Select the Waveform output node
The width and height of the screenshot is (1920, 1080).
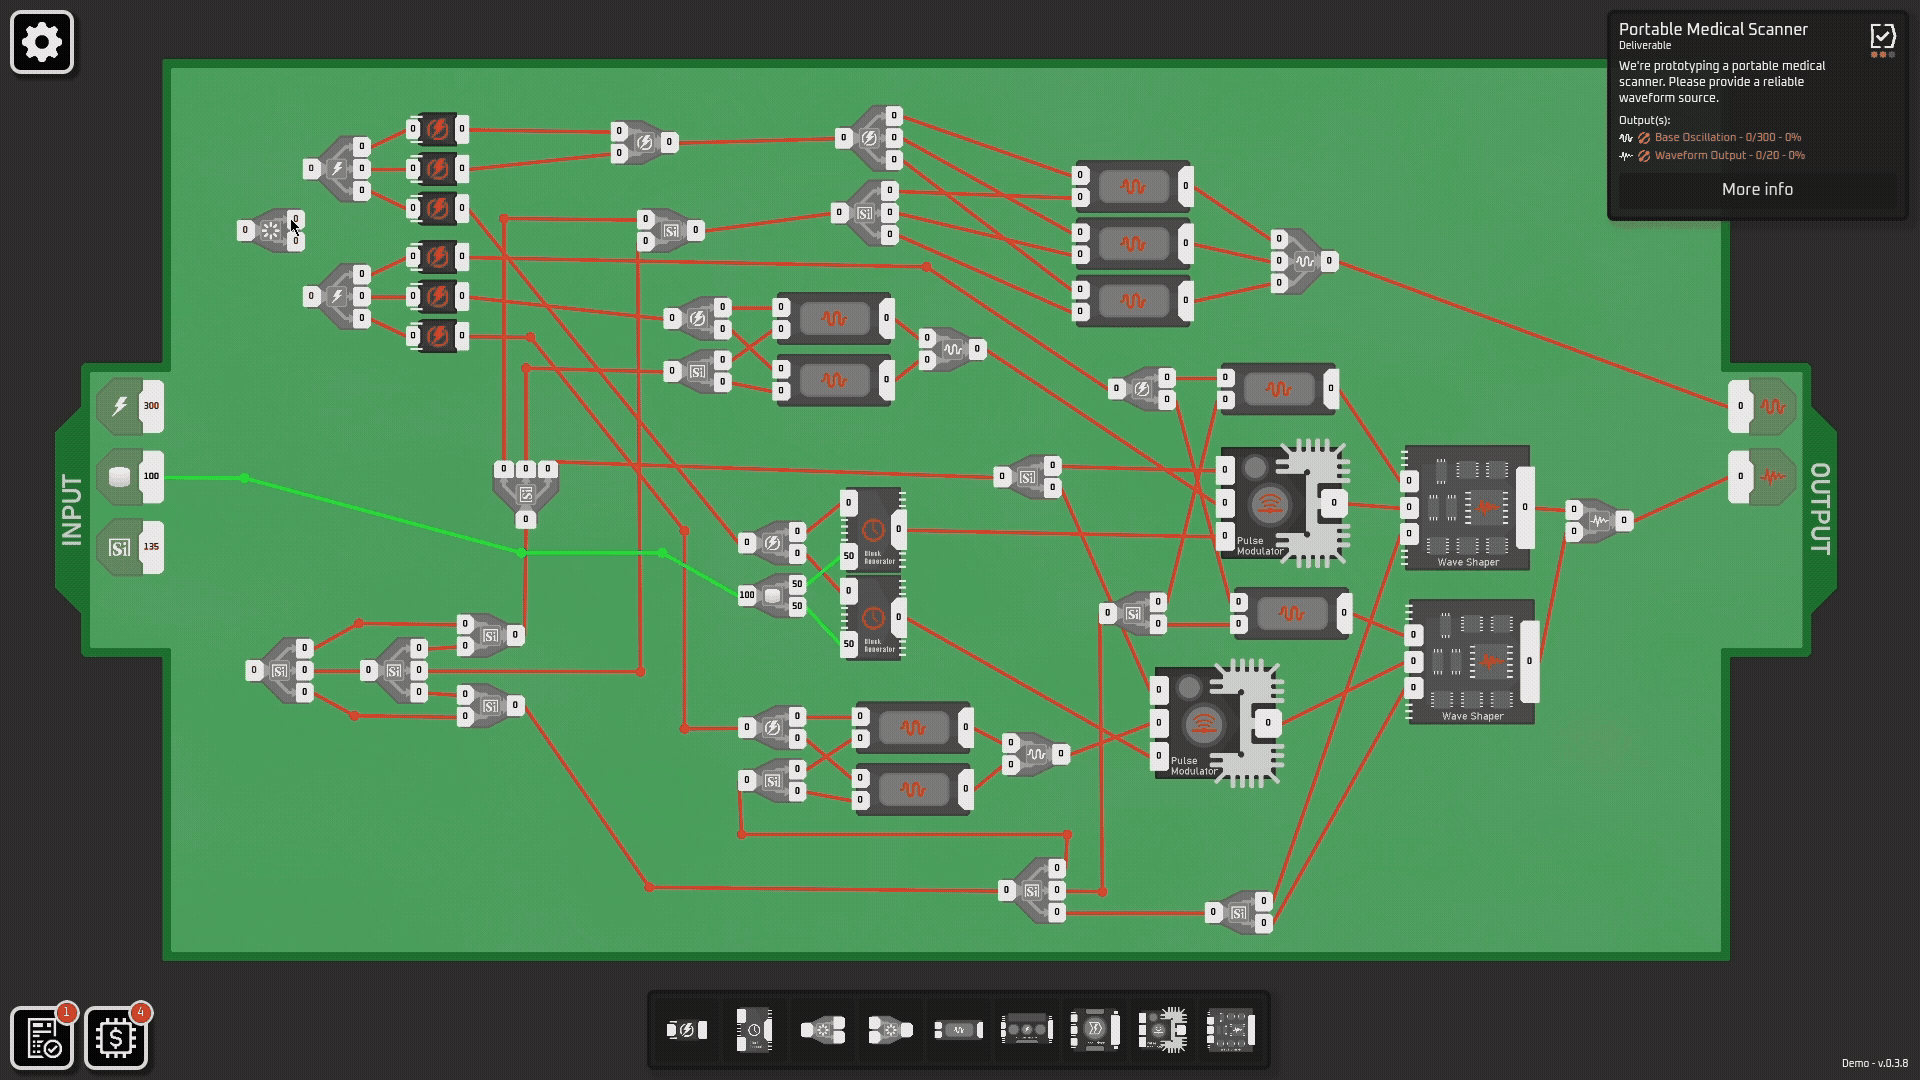click(1762, 476)
